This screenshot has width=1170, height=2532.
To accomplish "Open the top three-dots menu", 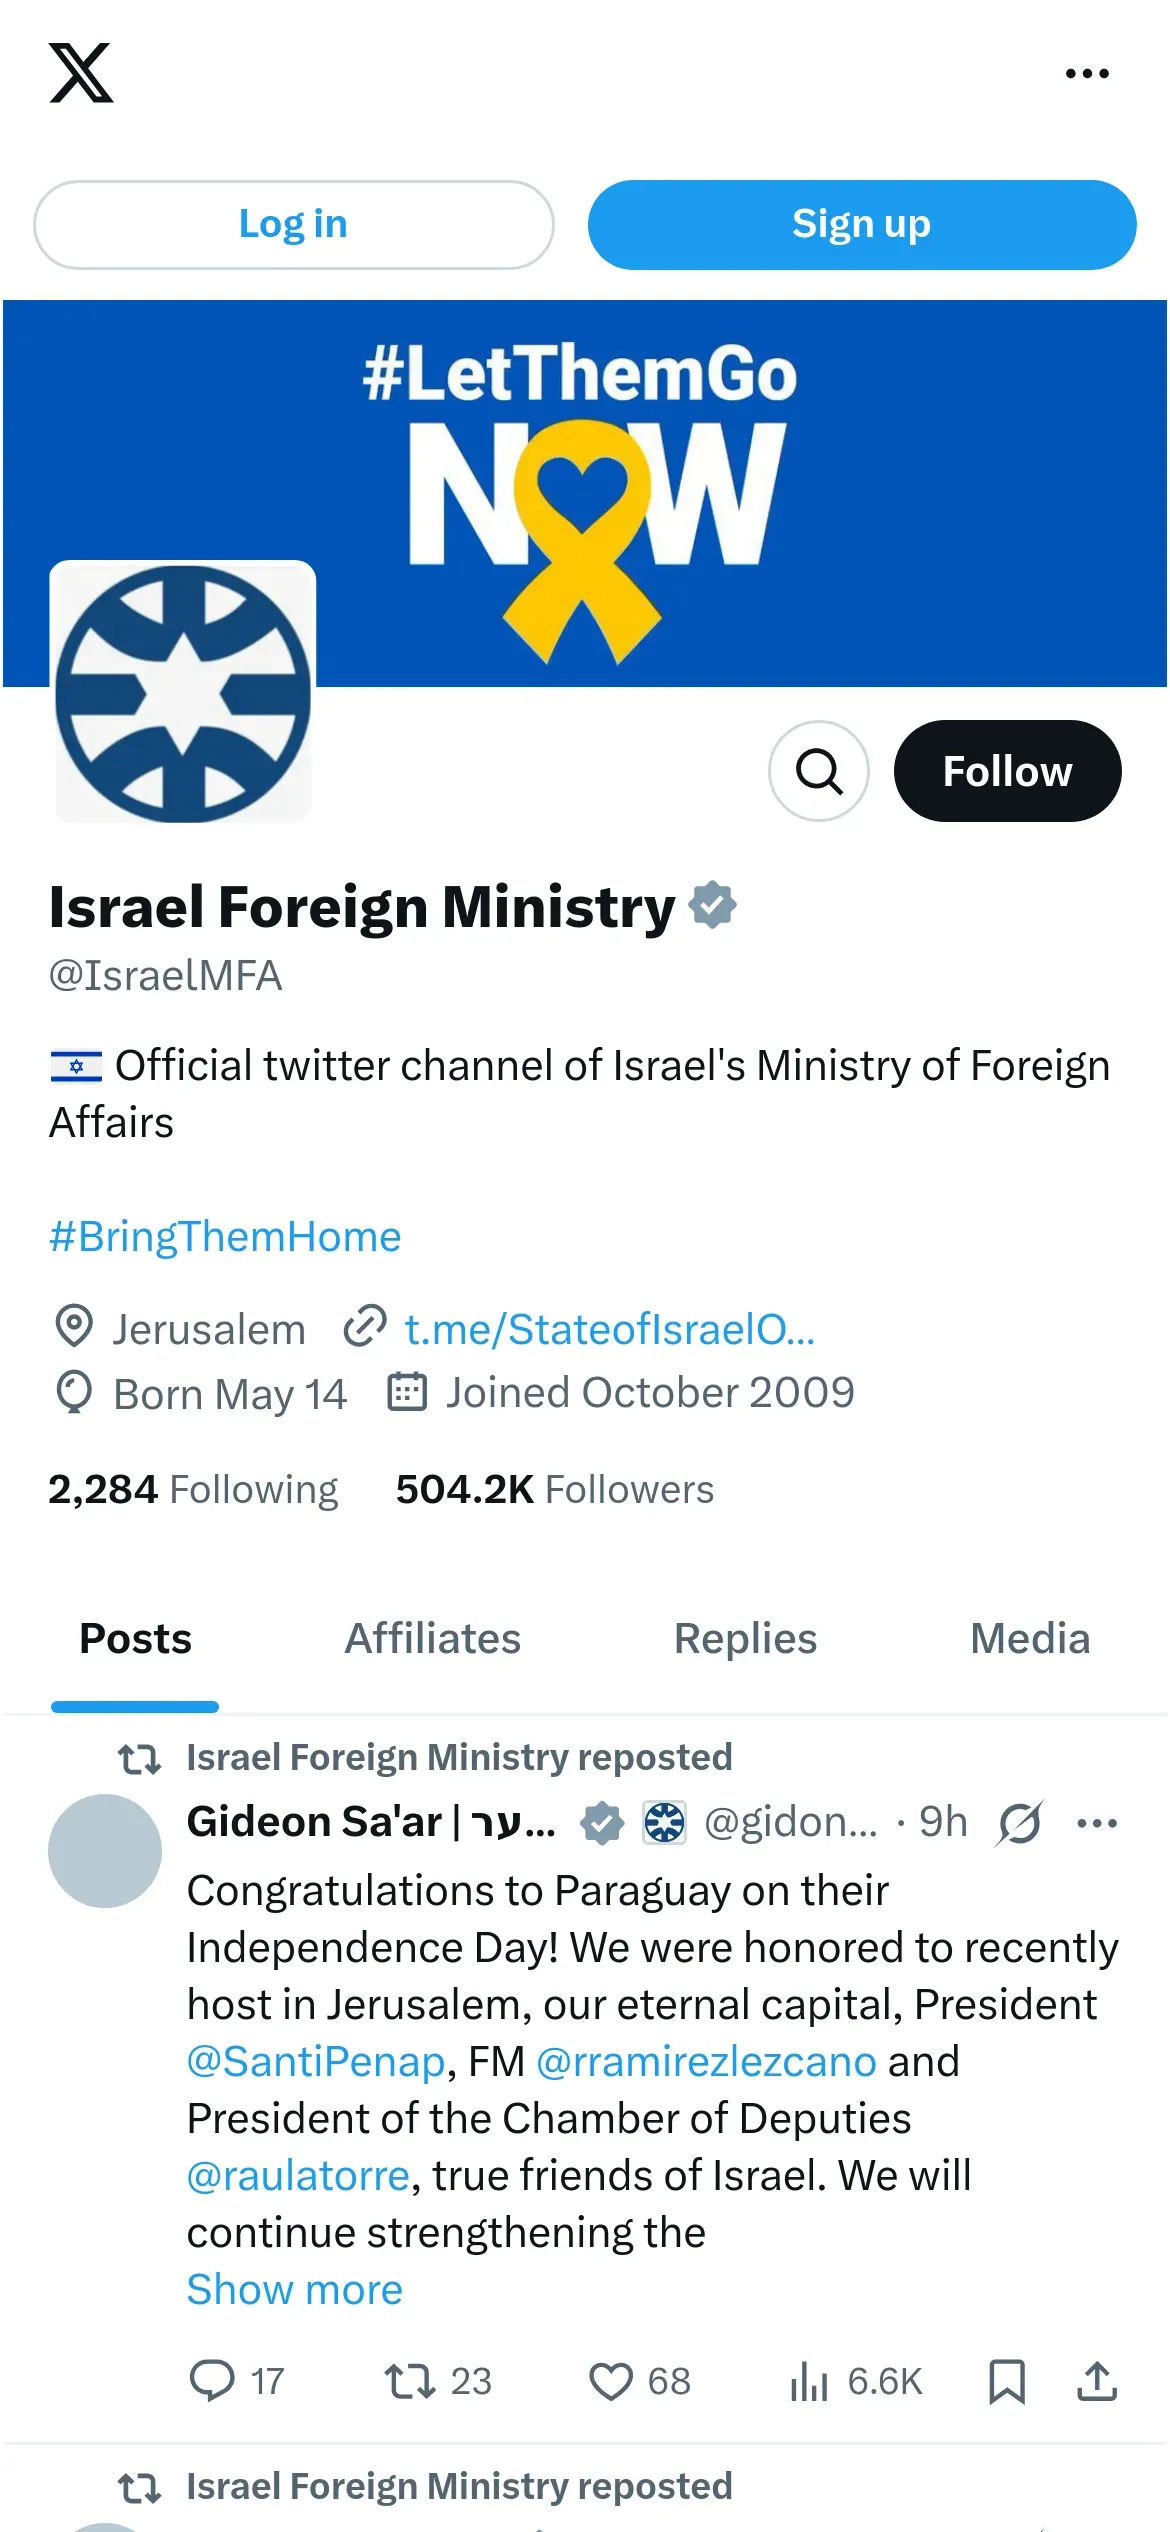I will (x=1087, y=73).
